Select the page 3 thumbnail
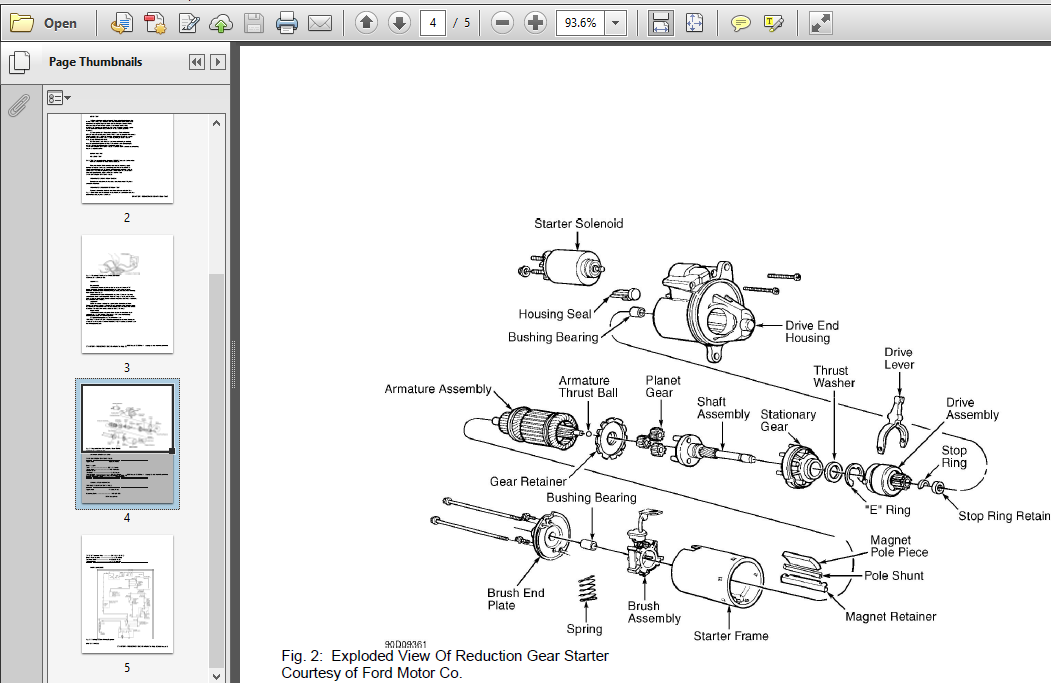The width and height of the screenshot is (1051, 683). point(127,294)
